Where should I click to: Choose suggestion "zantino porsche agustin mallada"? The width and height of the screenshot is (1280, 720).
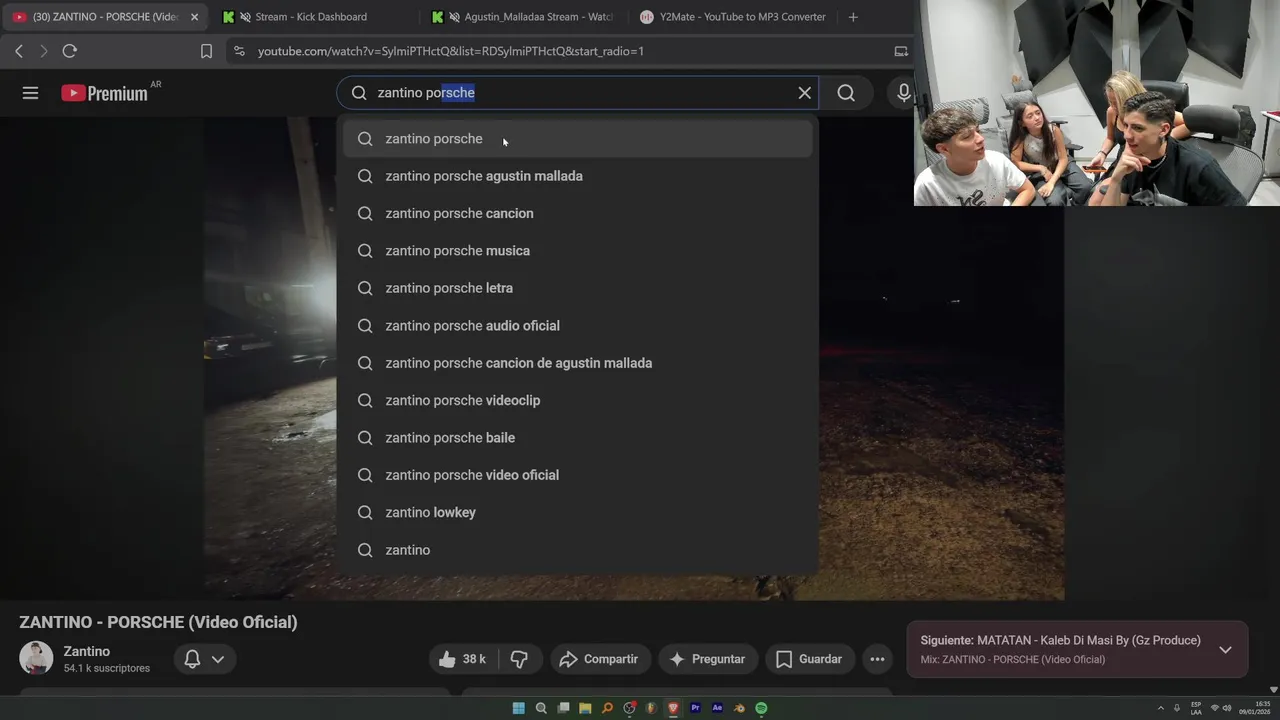(578, 176)
